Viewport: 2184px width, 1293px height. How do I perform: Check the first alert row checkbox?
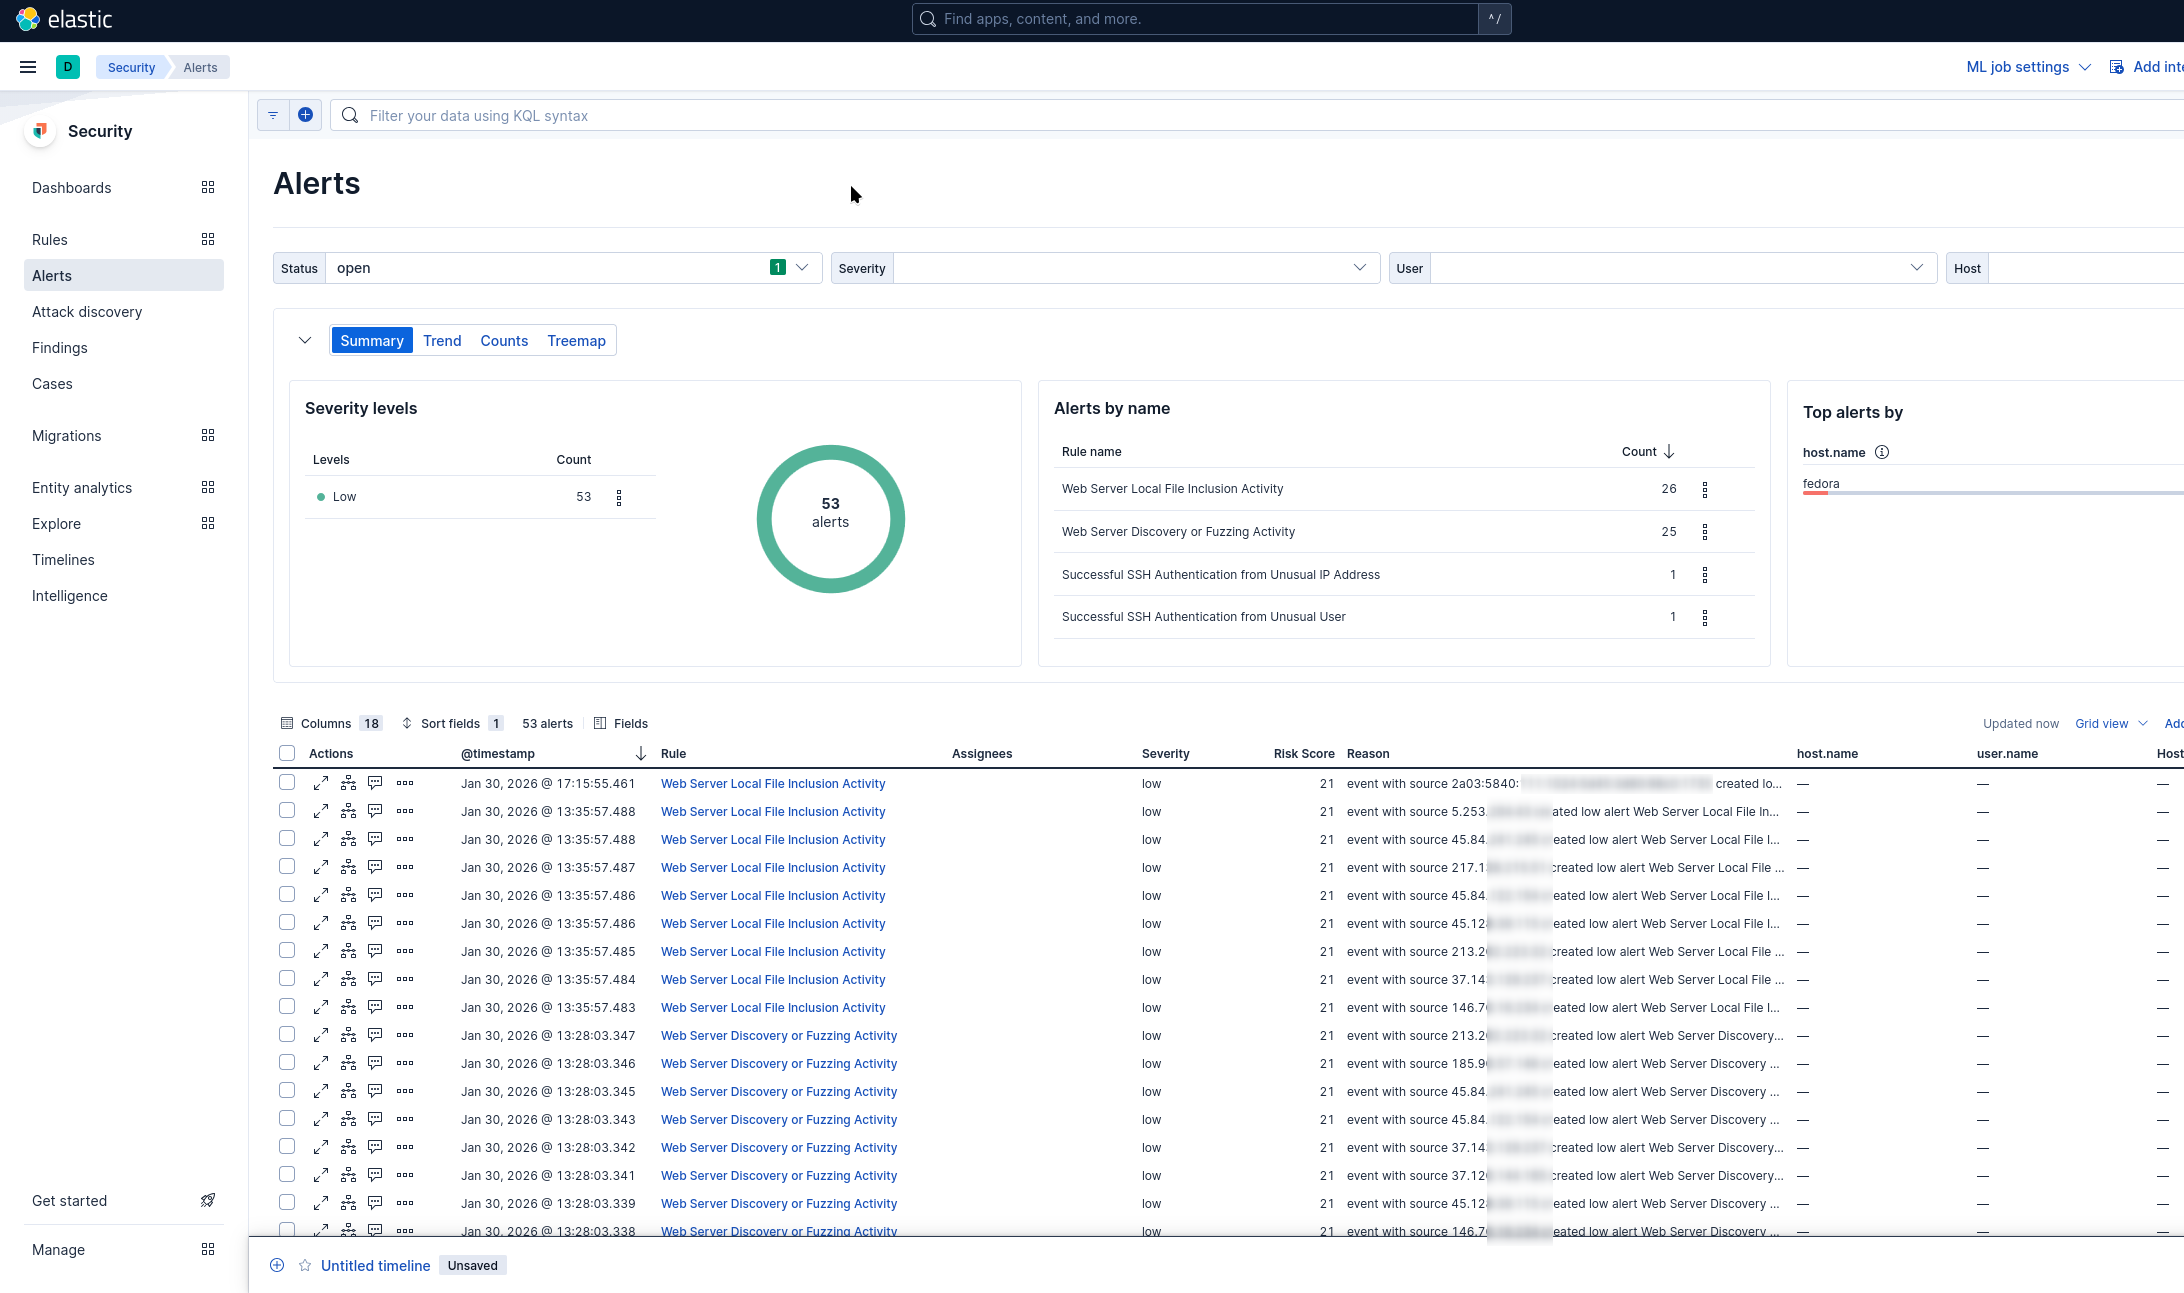pyautogui.click(x=287, y=783)
